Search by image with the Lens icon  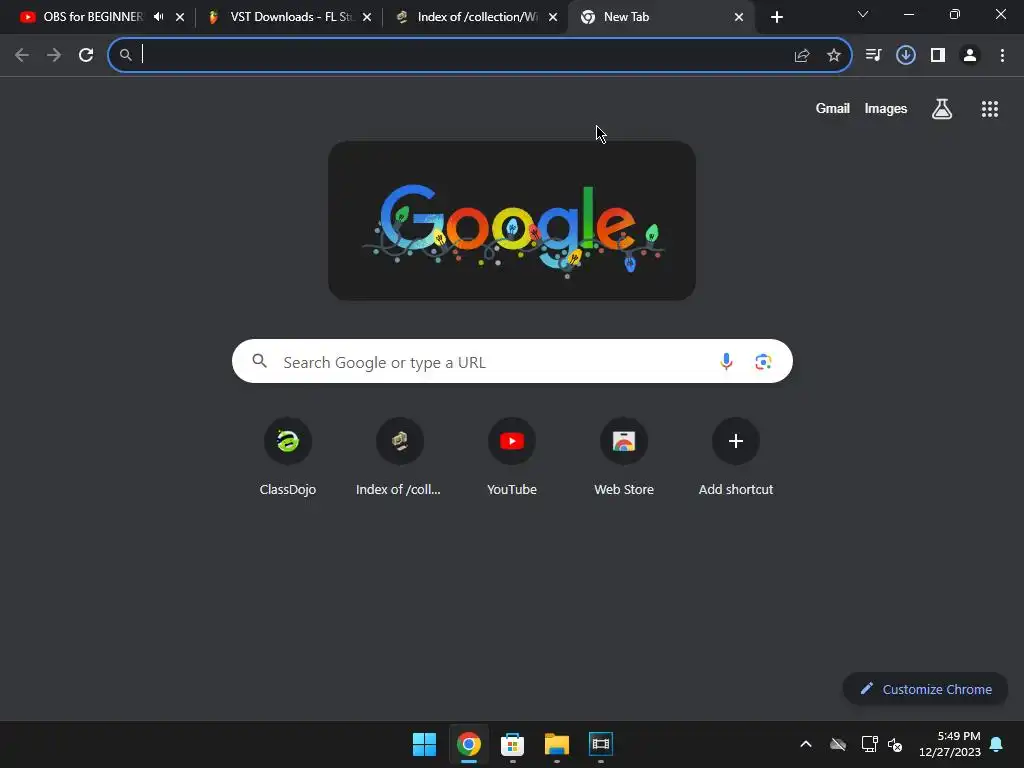tap(763, 361)
